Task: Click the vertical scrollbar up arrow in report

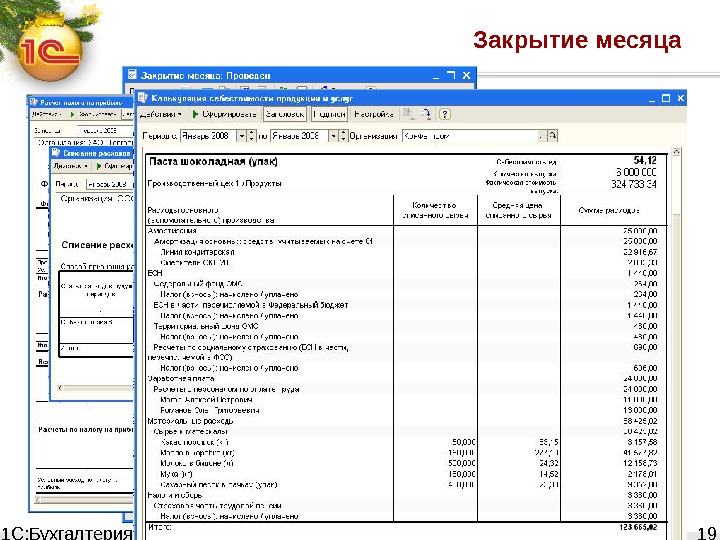Action: pos(676,152)
